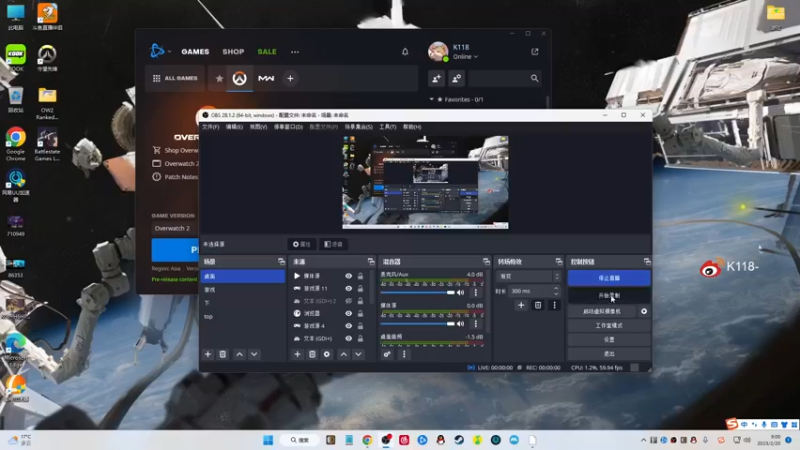Collapse Favorites friends list section
The height and width of the screenshot is (450, 800).
pyautogui.click(x=432, y=99)
